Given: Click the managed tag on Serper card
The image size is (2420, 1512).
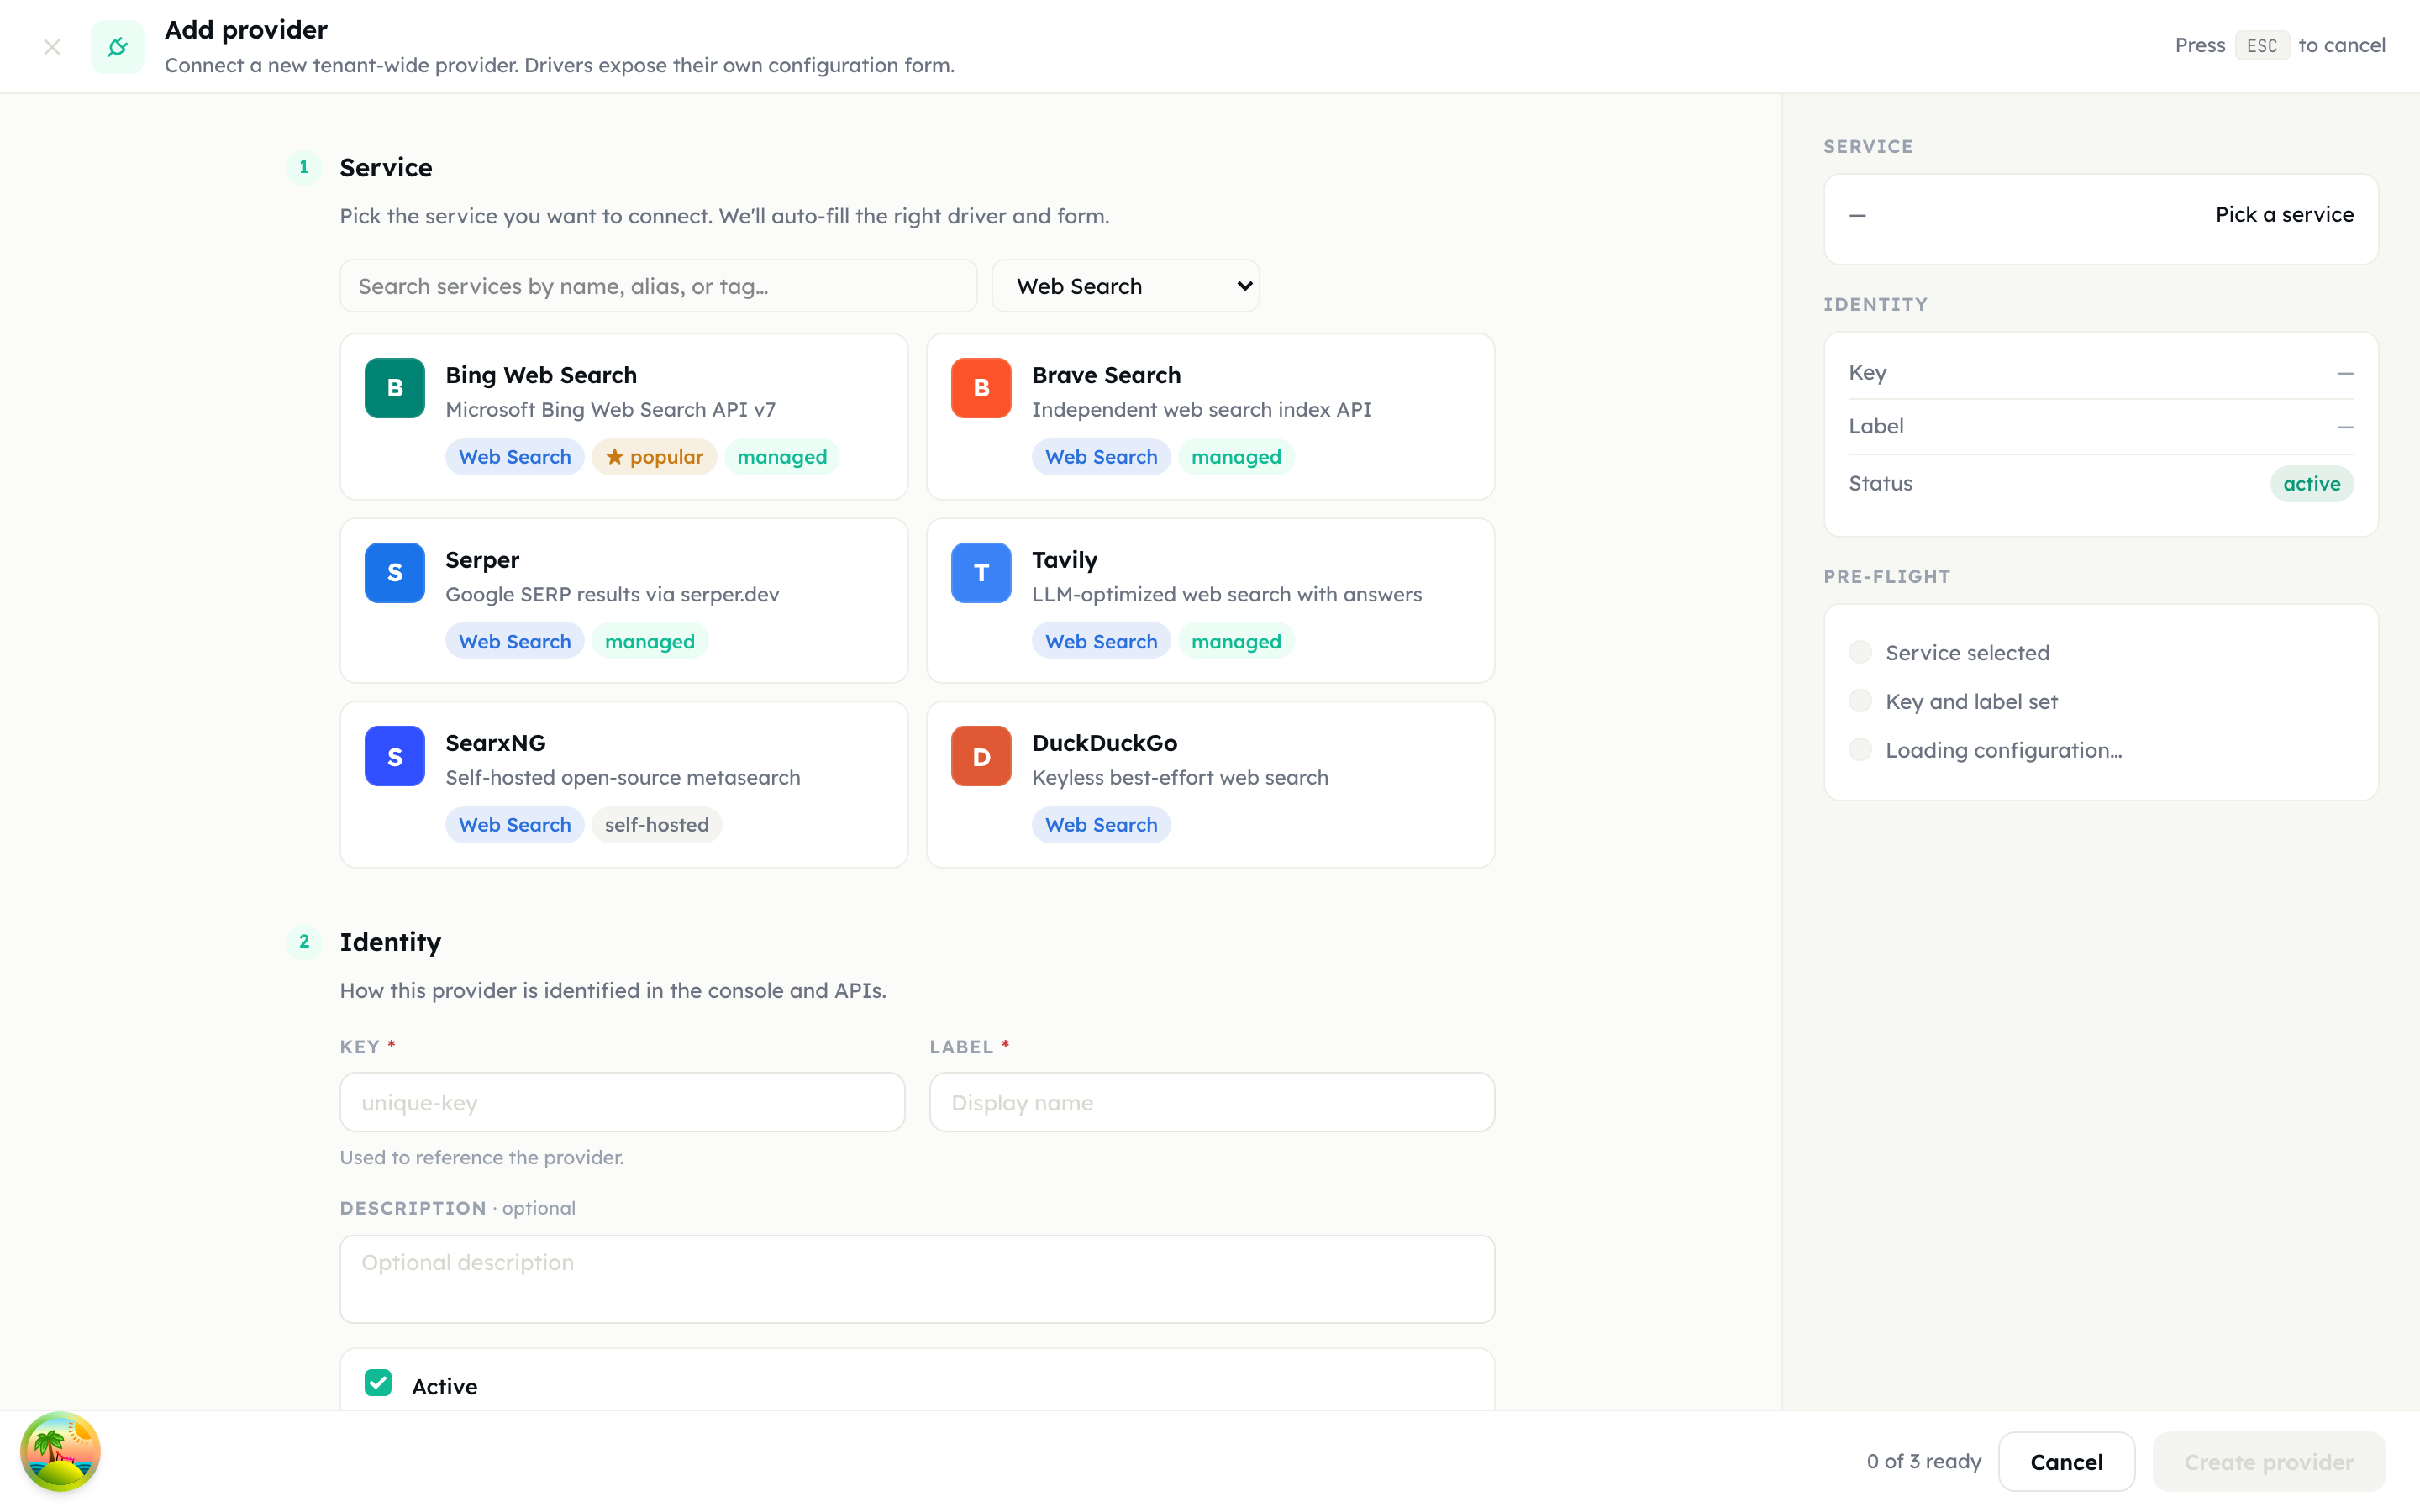Looking at the screenshot, I should (650, 642).
